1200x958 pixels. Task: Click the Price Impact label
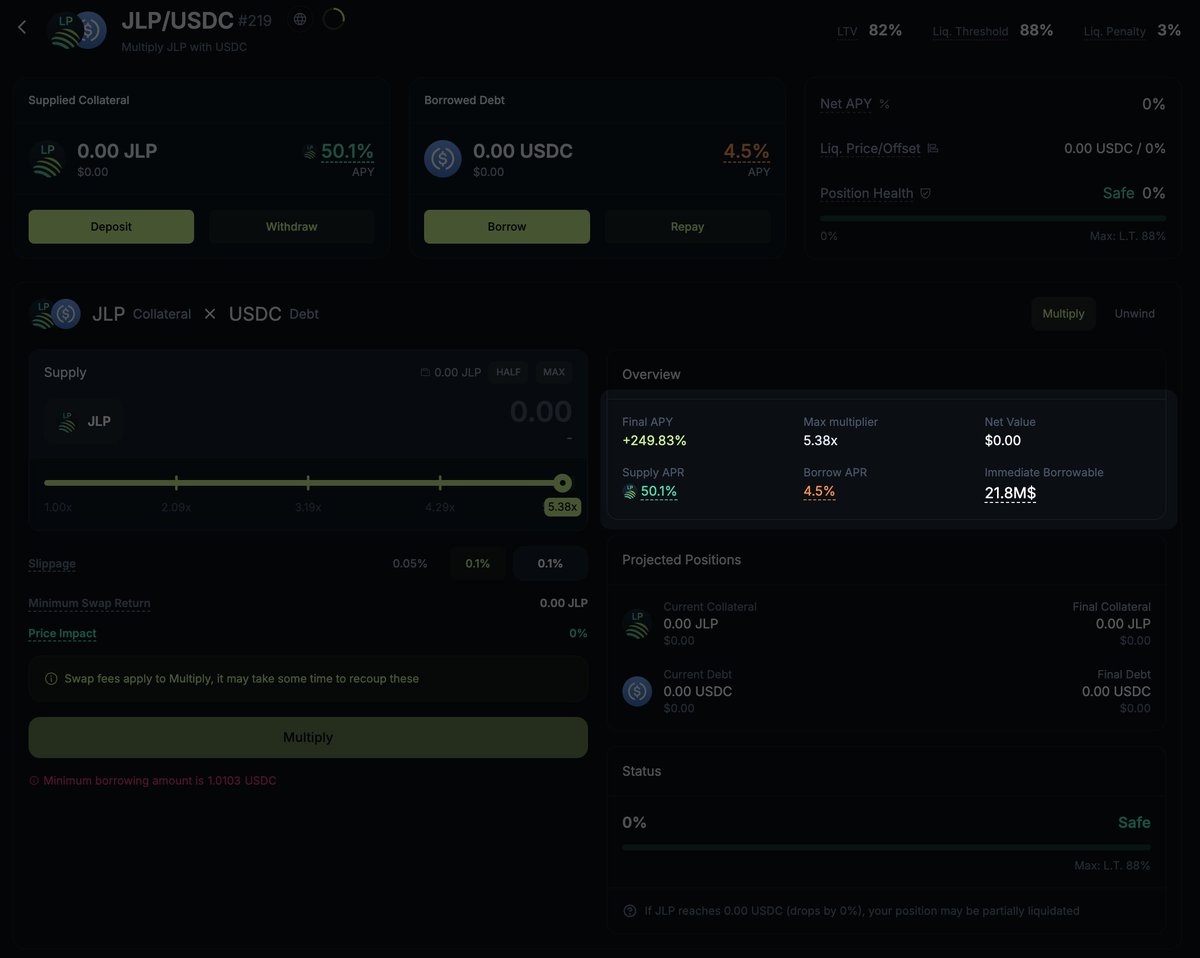(62, 633)
